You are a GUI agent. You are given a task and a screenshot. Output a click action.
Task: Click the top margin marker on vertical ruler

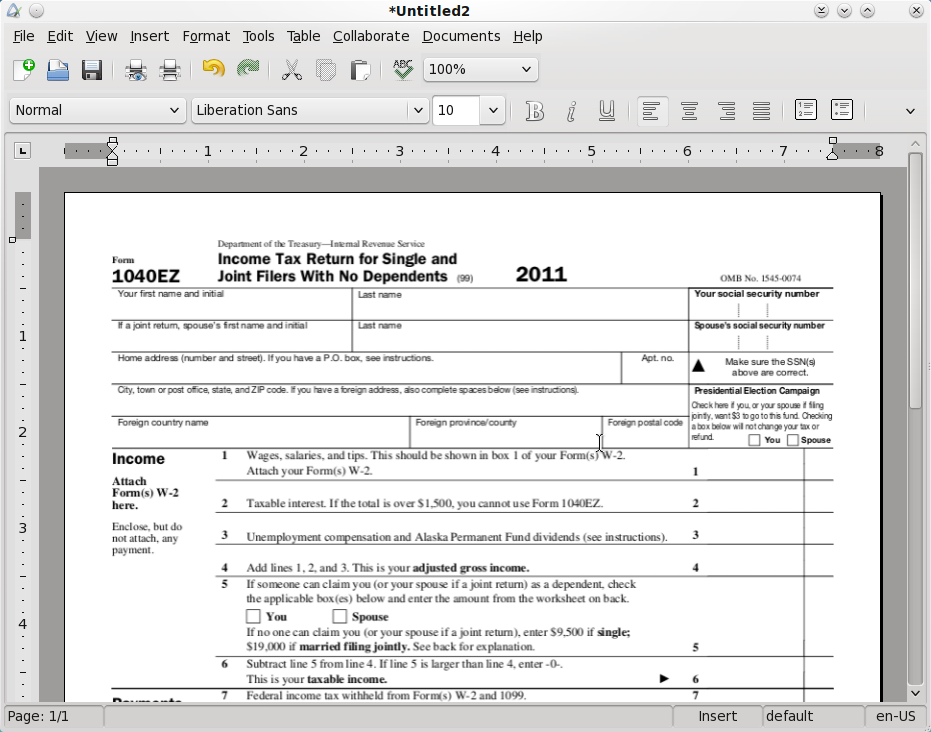tap(12, 240)
